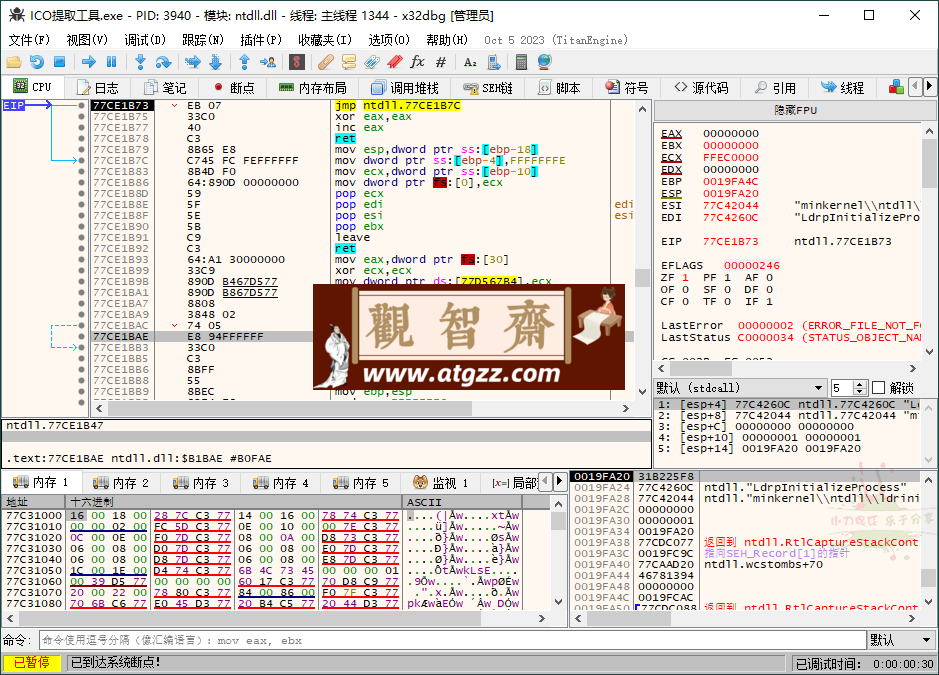
Task: Select the 监视 1 tab
Action: pos(440,483)
